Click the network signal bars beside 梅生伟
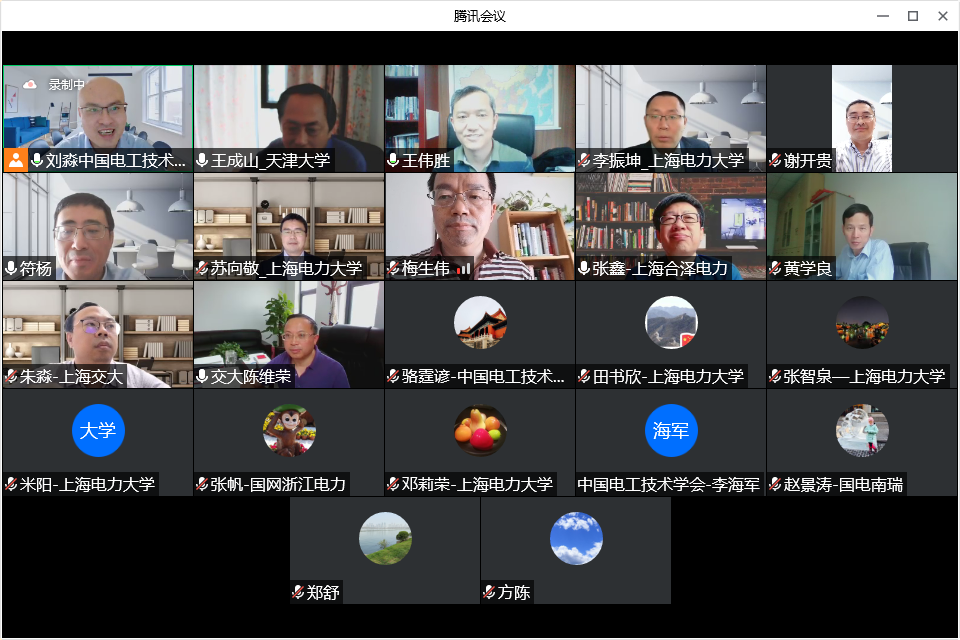960x640 pixels. tap(464, 269)
